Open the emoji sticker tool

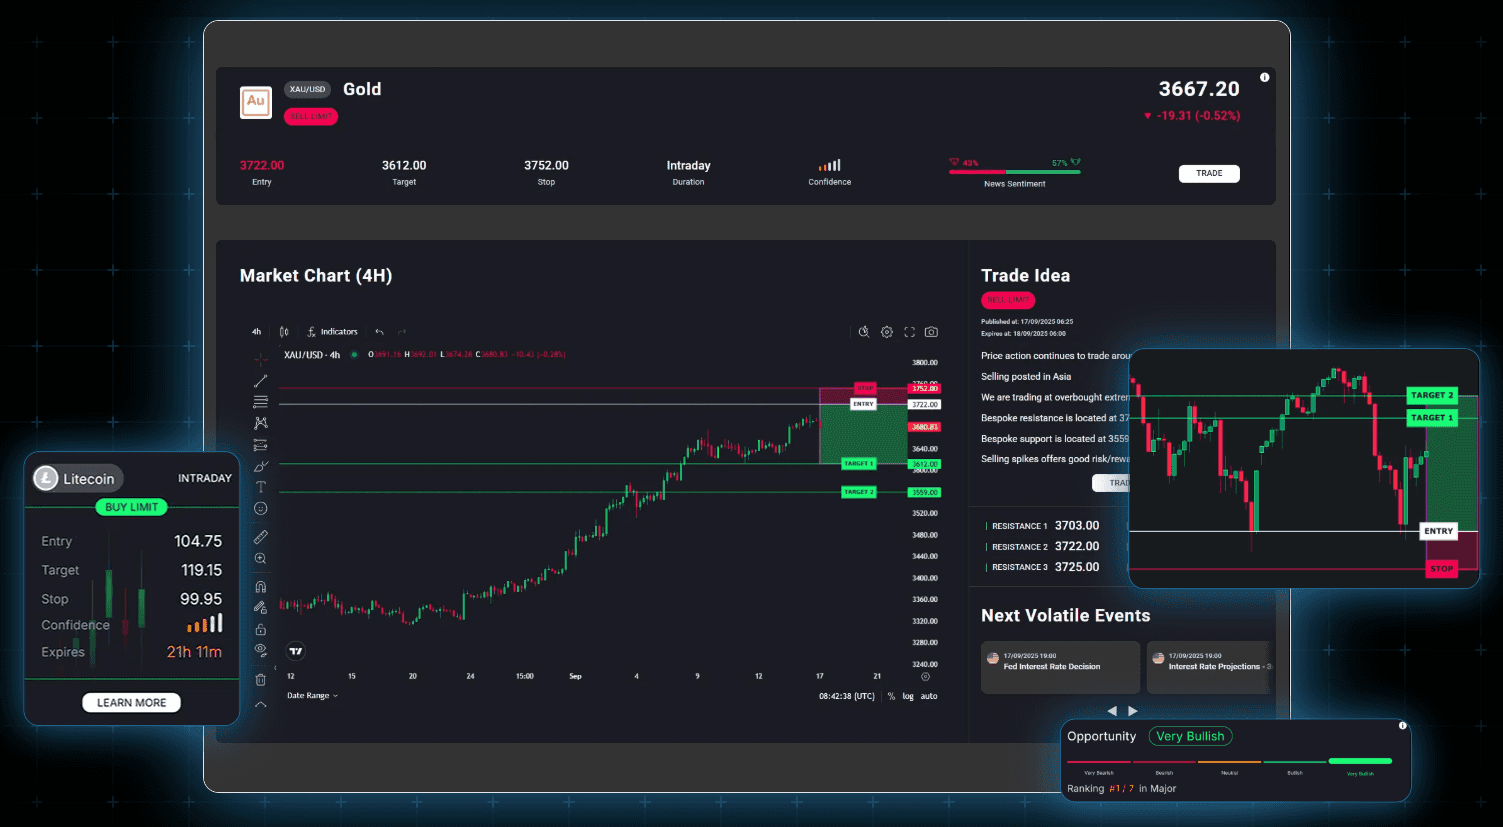pyautogui.click(x=261, y=509)
